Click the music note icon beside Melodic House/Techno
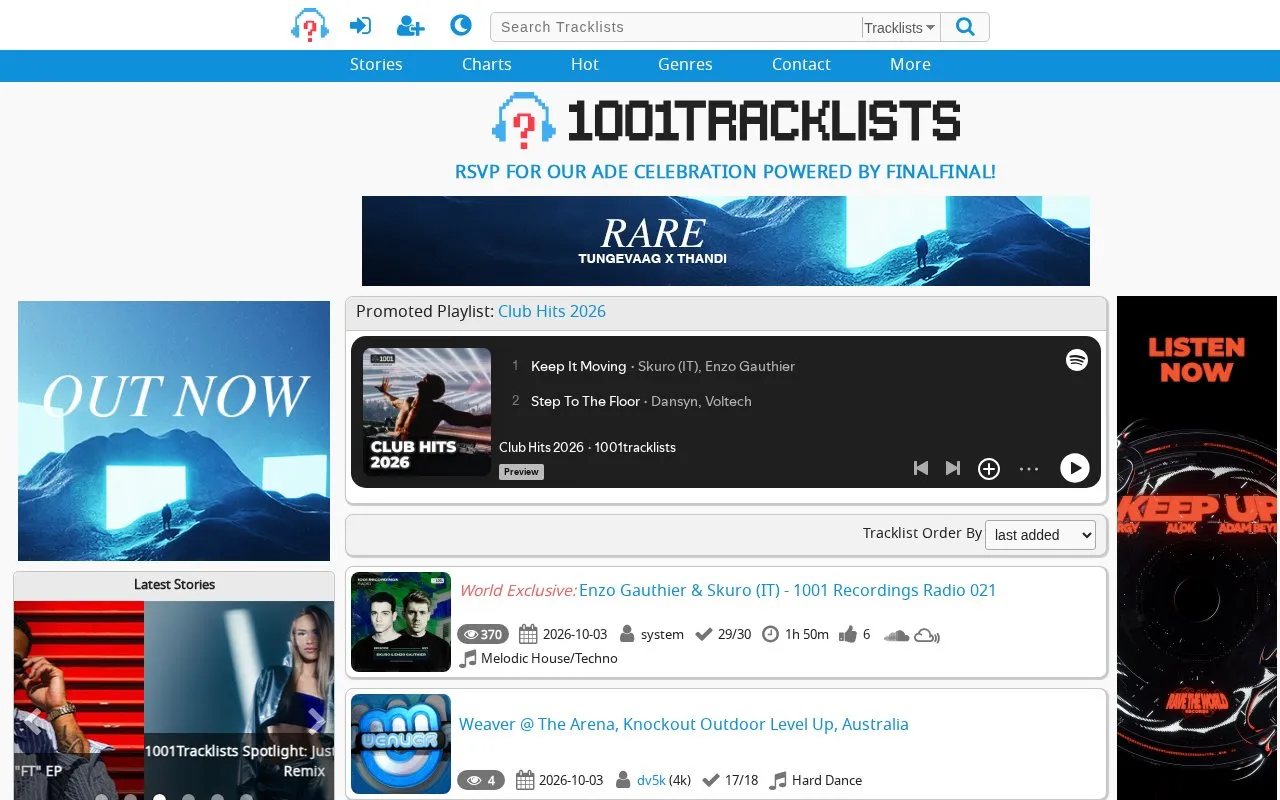This screenshot has height=800, width=1280. [468, 658]
